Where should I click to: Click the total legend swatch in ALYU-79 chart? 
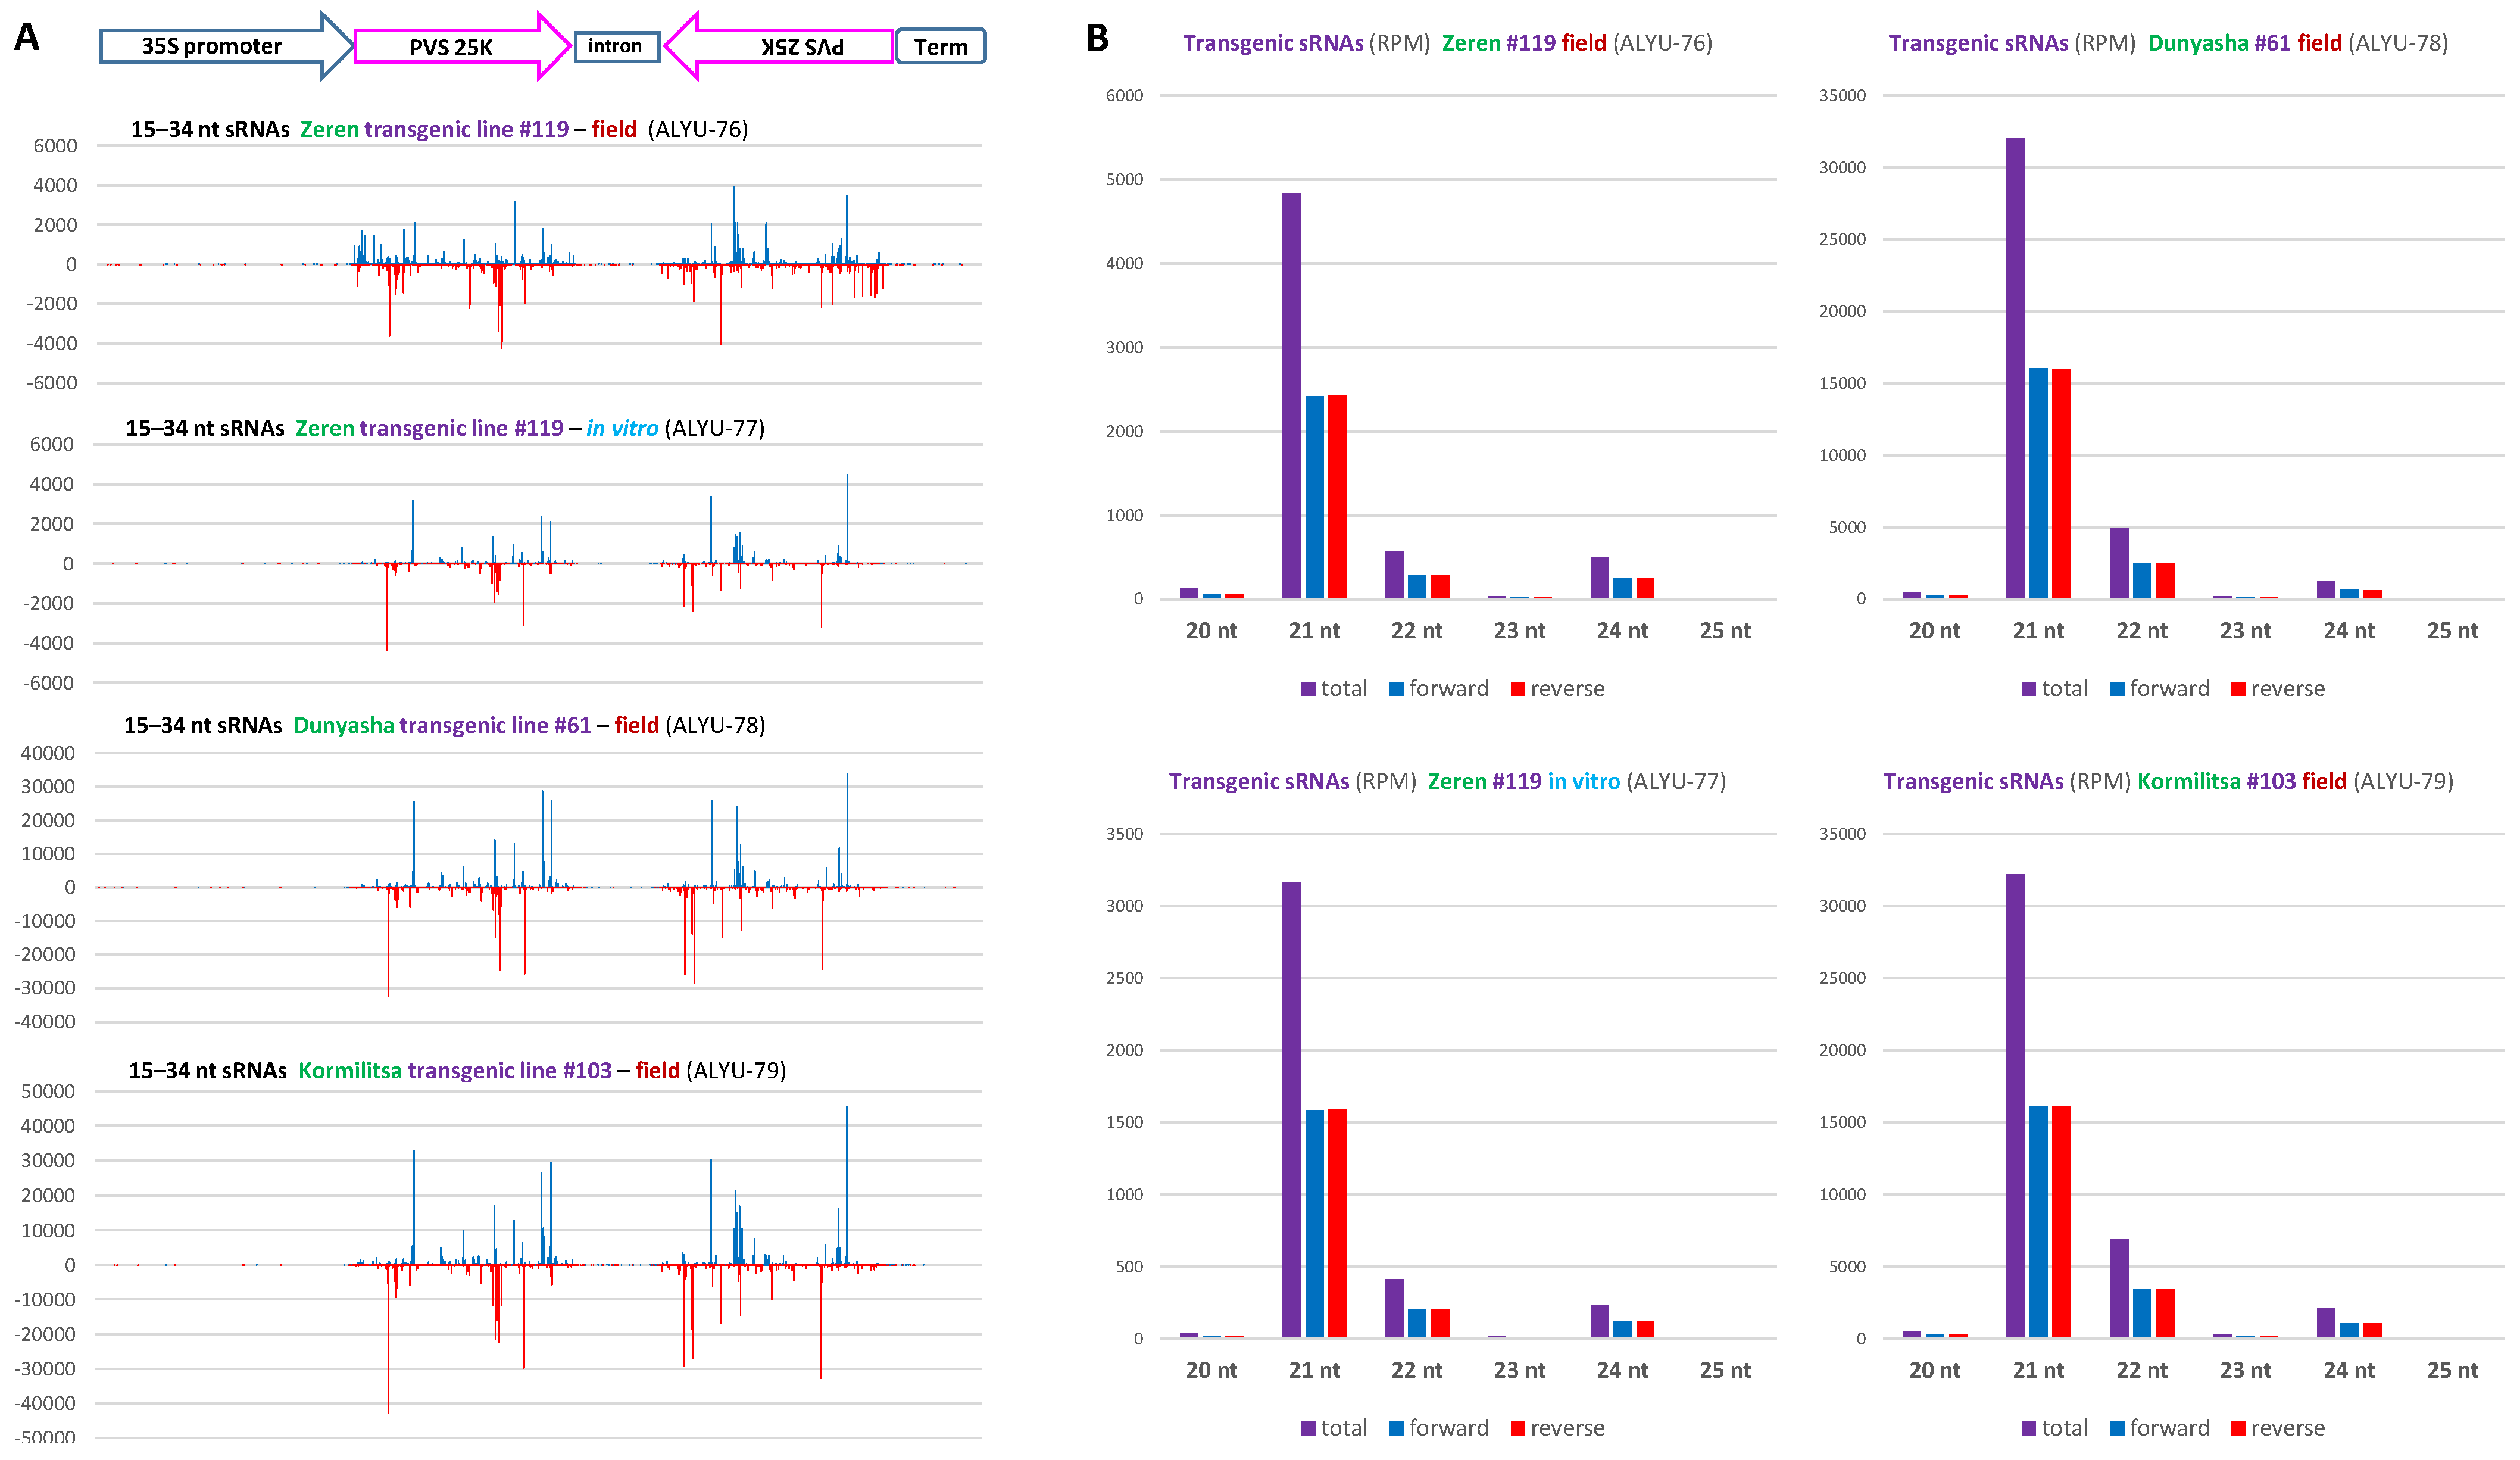[2029, 1428]
